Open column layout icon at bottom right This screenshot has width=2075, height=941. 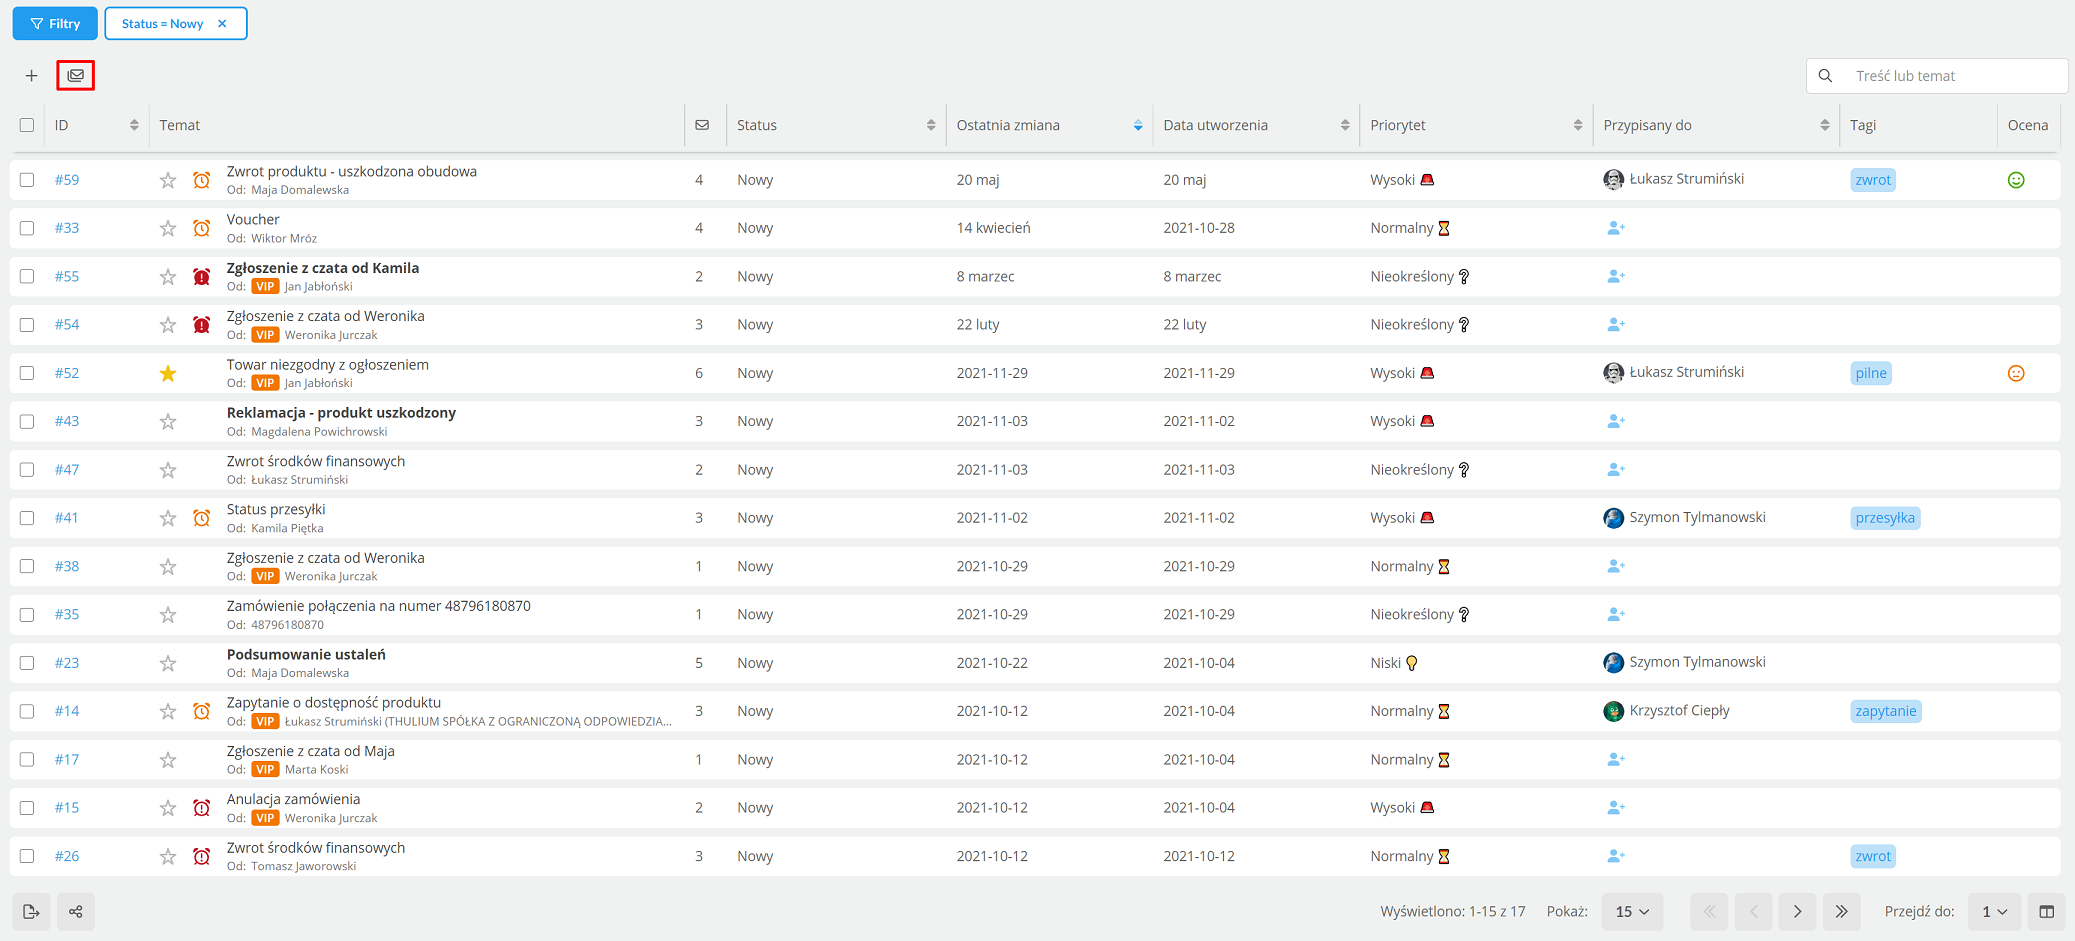(x=2046, y=911)
